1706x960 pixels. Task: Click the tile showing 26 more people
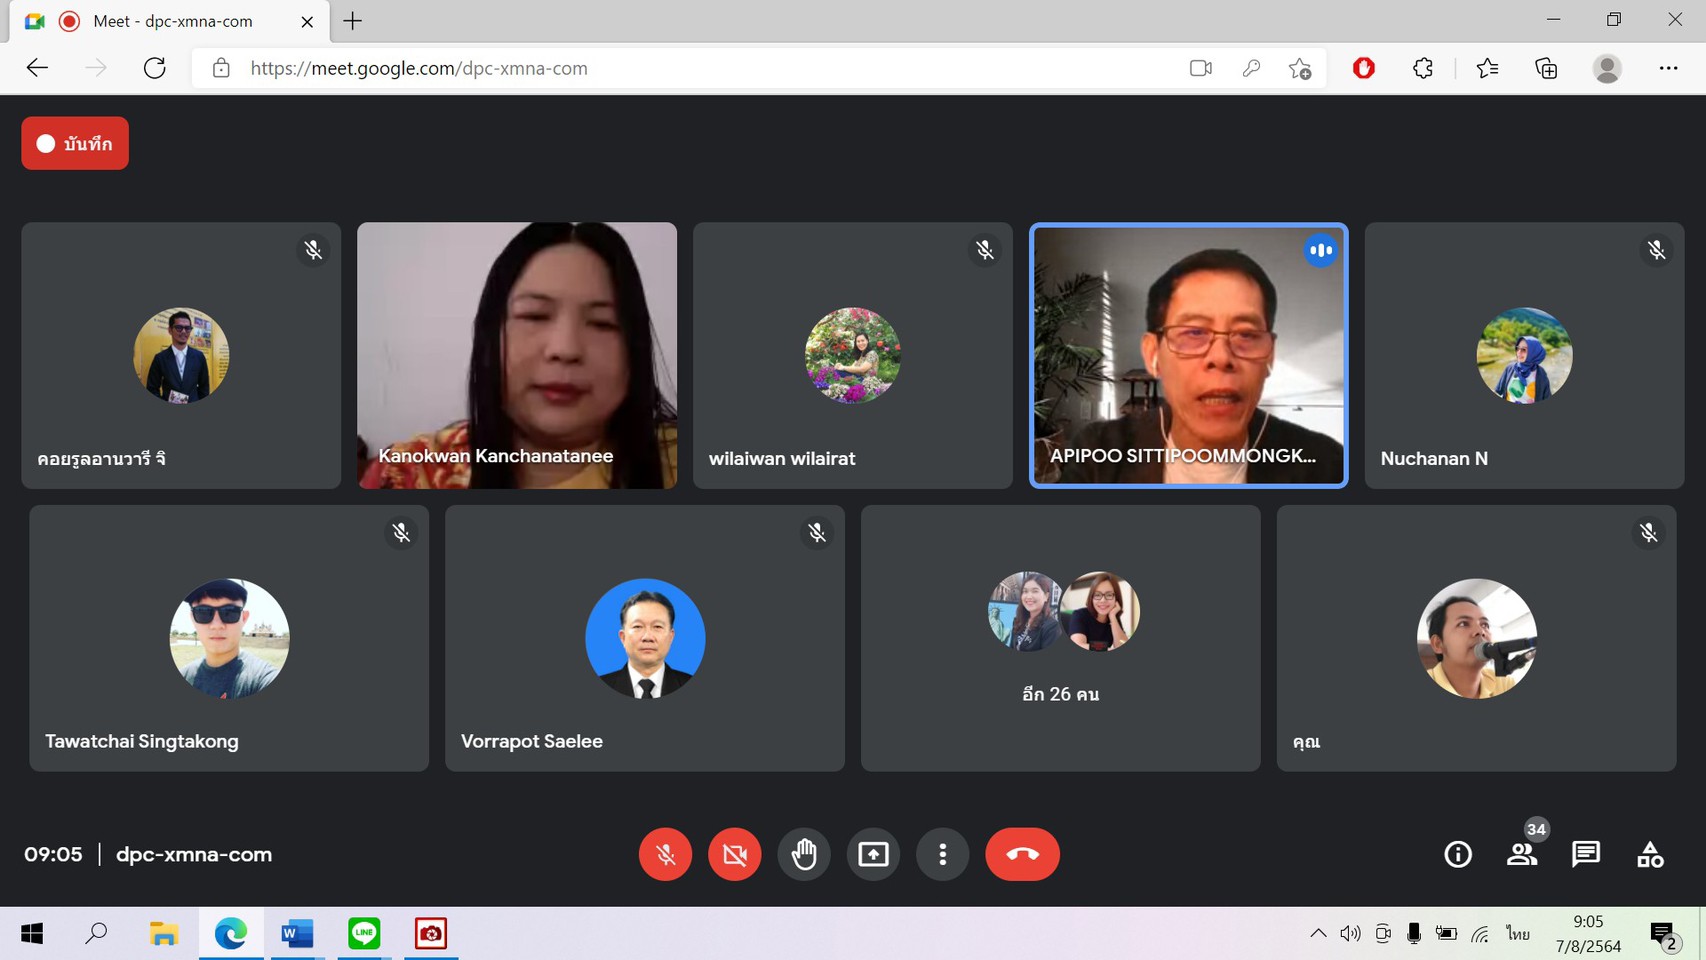click(1060, 638)
